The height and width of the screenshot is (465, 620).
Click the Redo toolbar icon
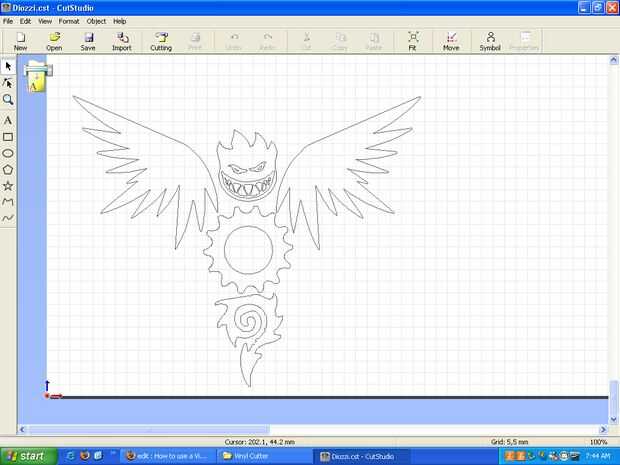pos(267,41)
